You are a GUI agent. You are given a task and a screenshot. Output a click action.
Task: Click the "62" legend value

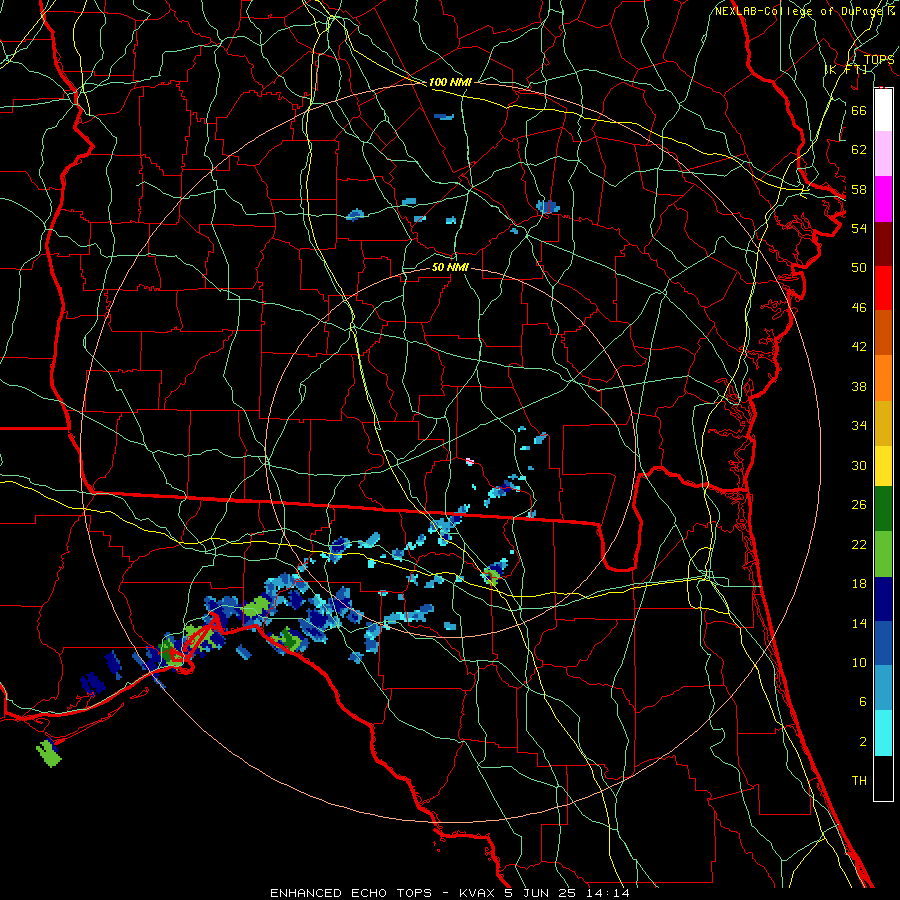pos(859,150)
